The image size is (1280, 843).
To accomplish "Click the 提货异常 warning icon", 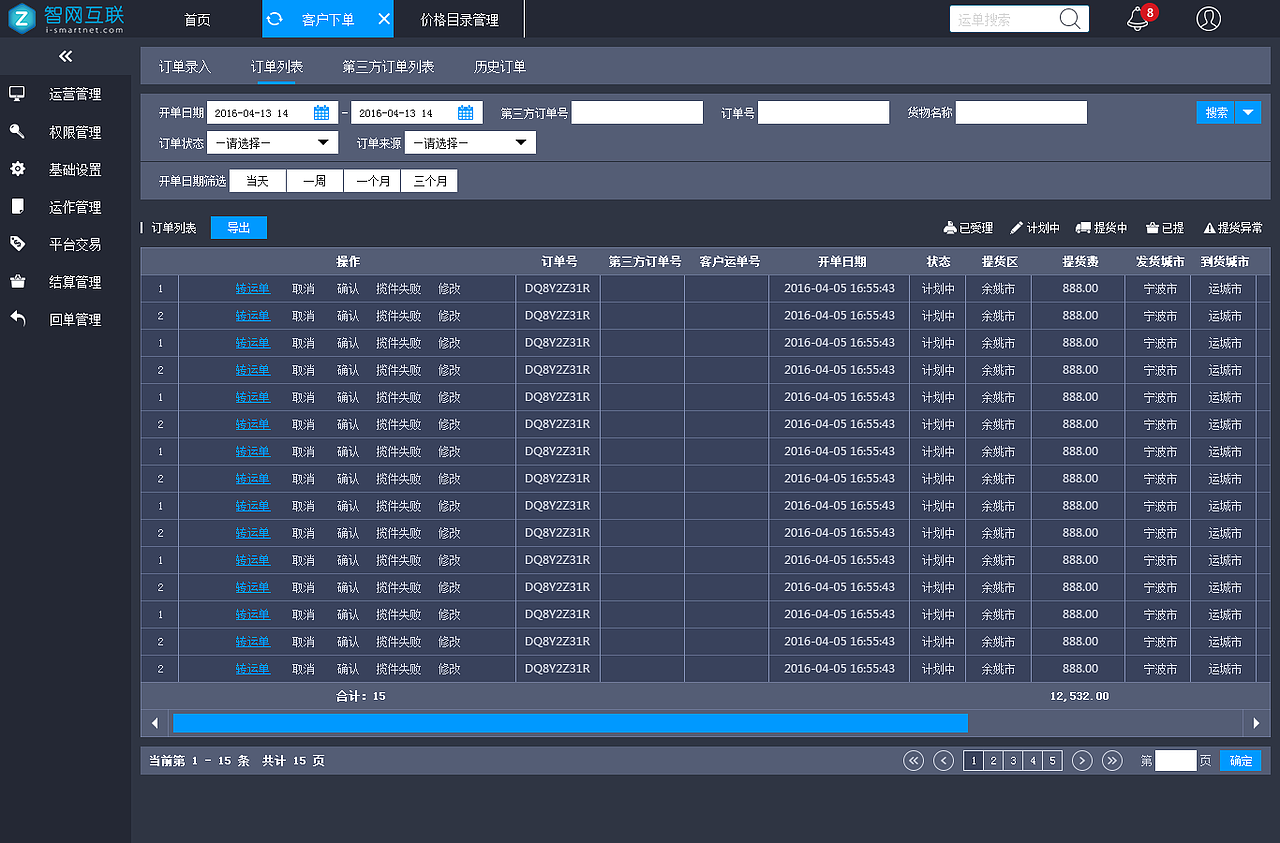I will (x=1209, y=228).
